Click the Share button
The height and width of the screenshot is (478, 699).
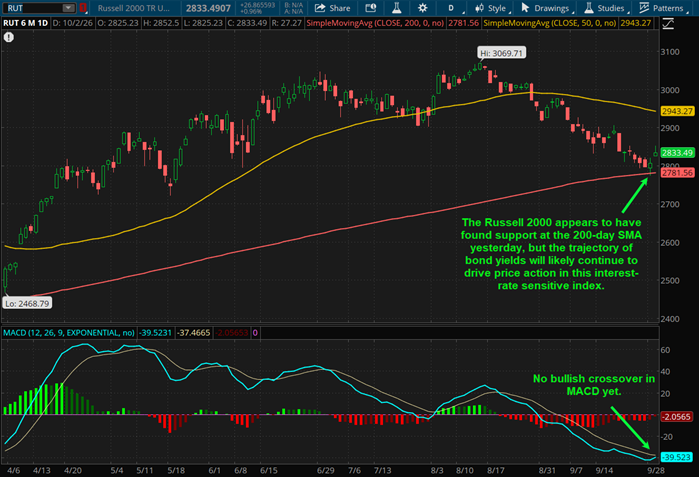click(333, 8)
